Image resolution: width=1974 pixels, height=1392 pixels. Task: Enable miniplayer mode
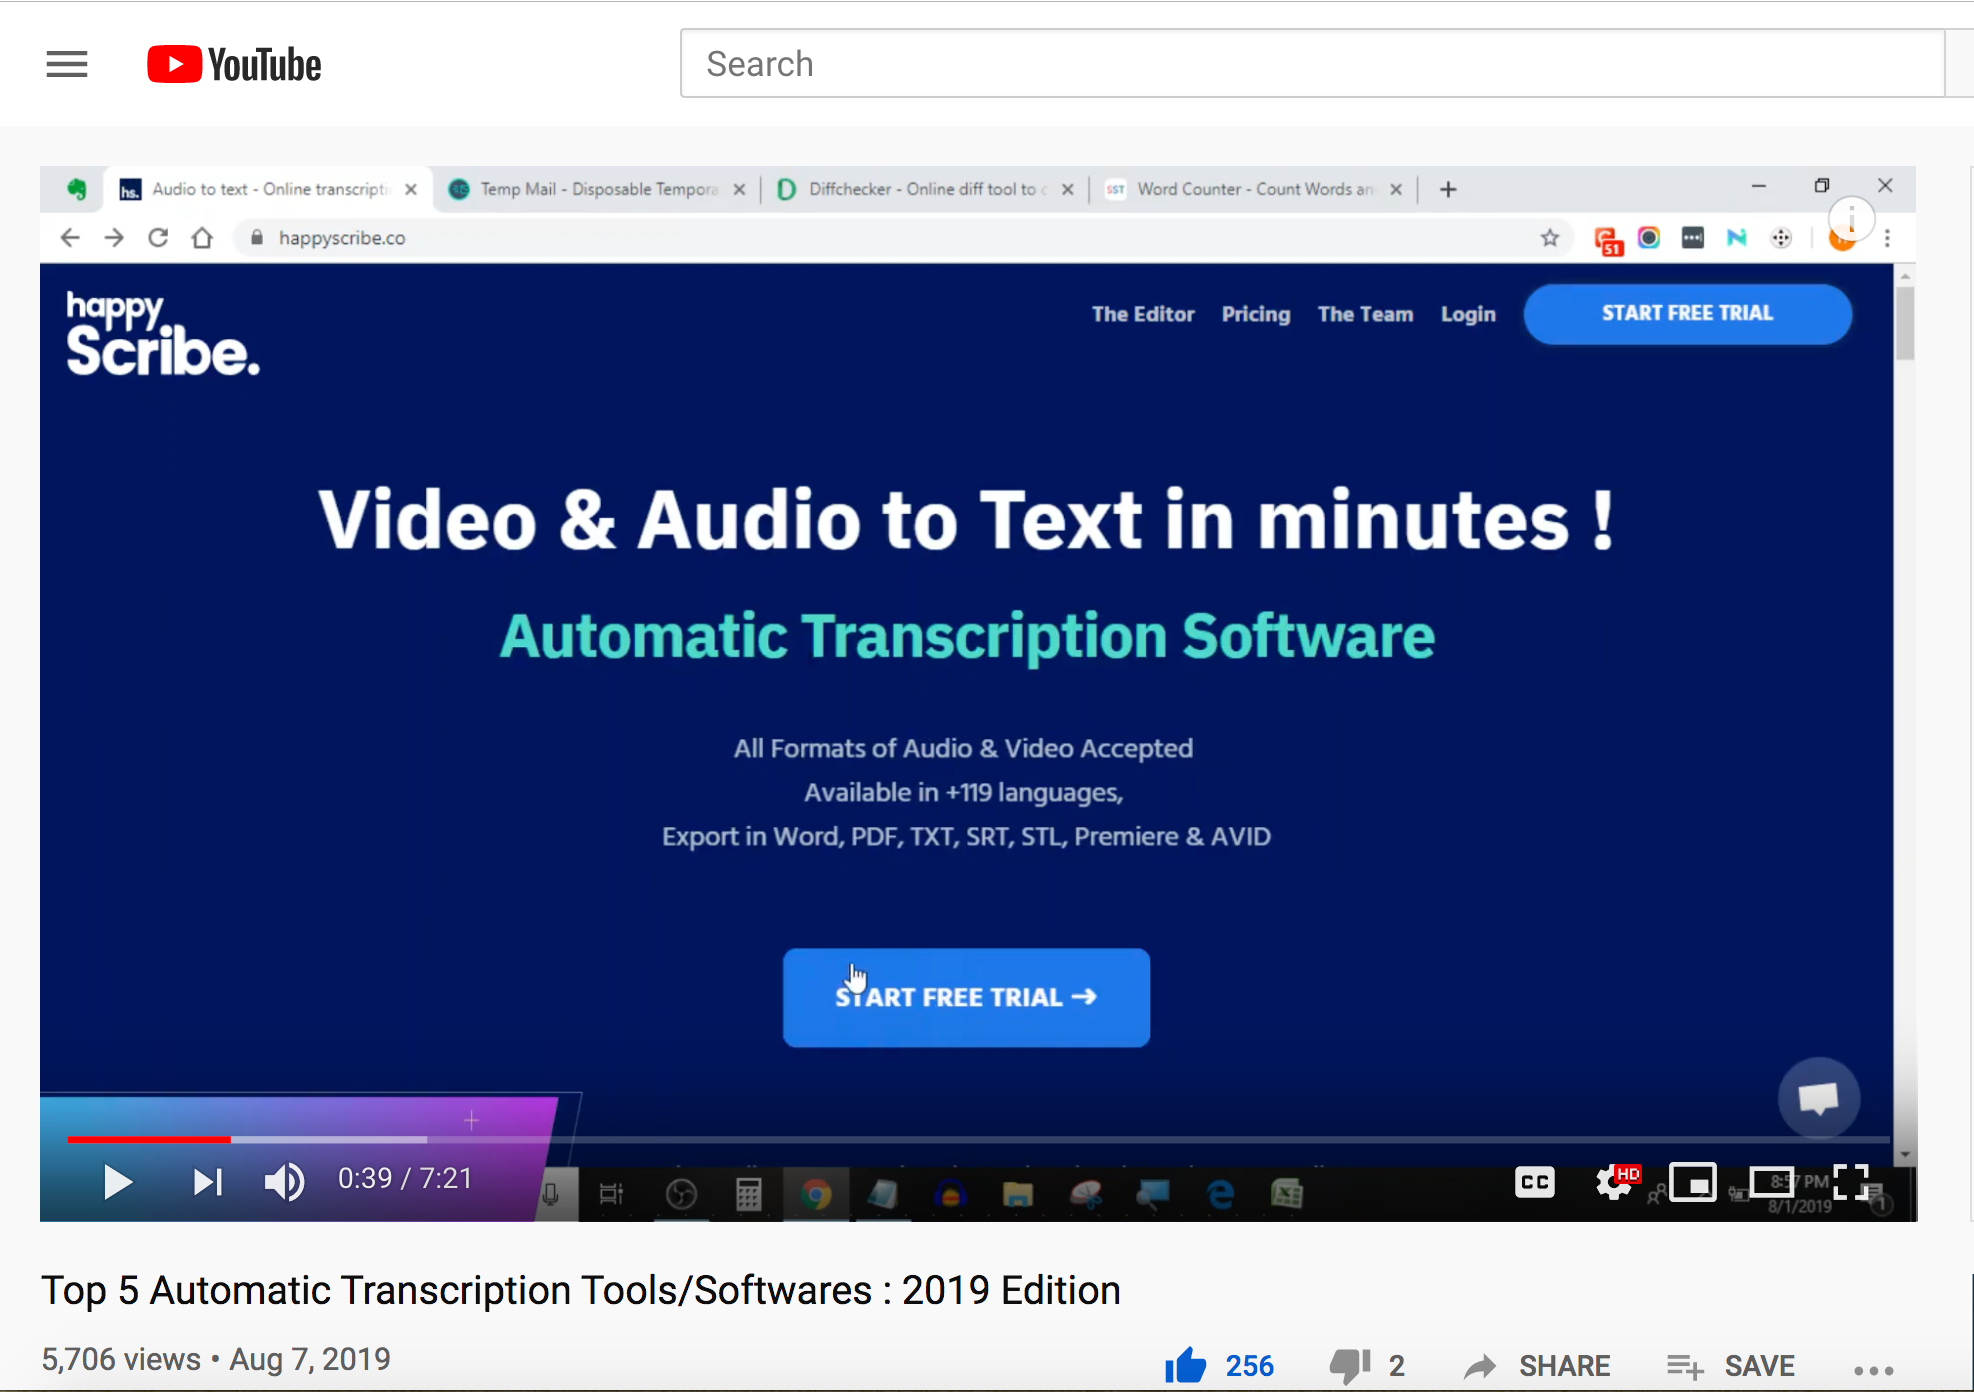(x=1692, y=1183)
